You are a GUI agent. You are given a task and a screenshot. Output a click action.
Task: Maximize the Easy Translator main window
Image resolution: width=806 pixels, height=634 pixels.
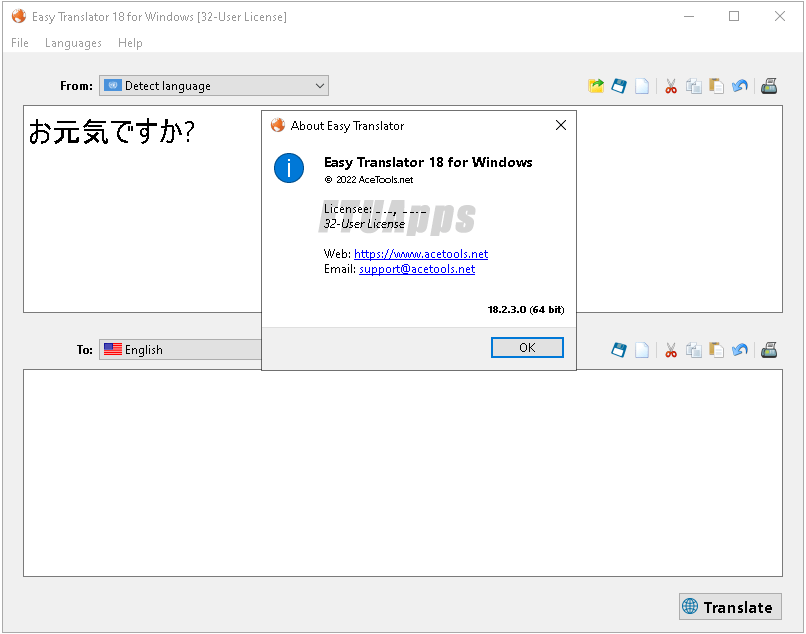(x=734, y=16)
